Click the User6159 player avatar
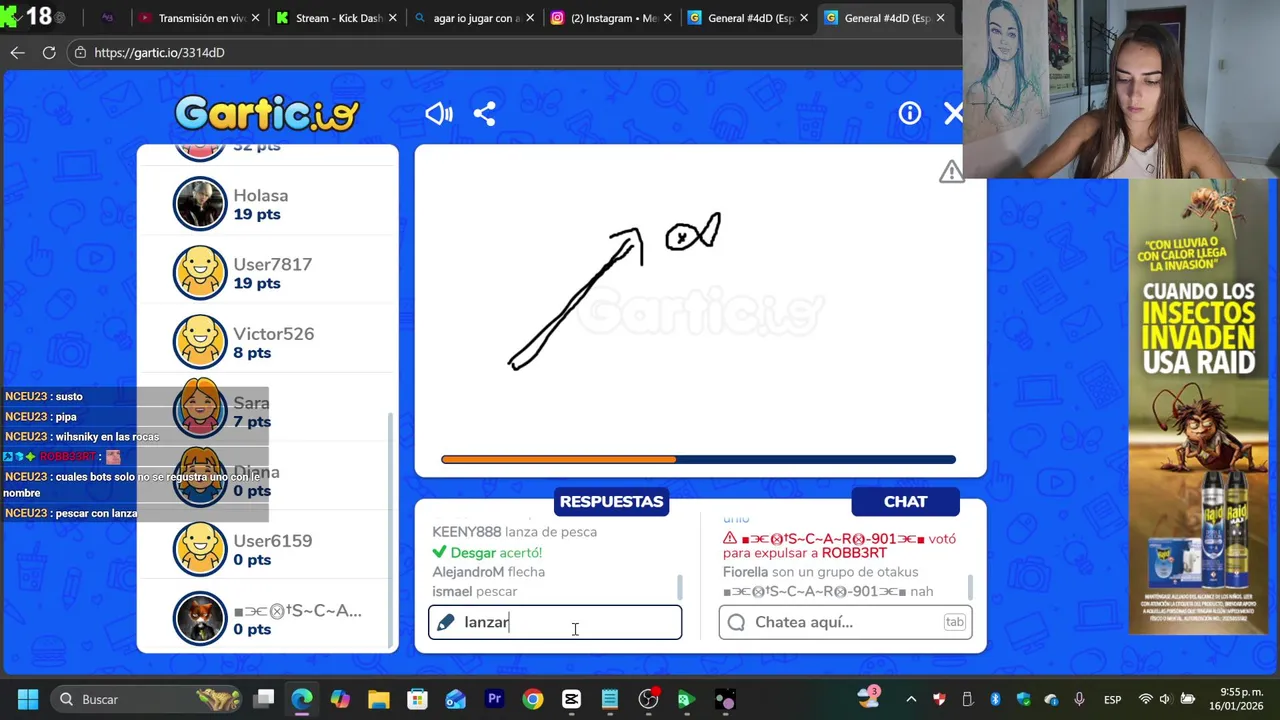The width and height of the screenshot is (1280, 720). tap(200, 549)
